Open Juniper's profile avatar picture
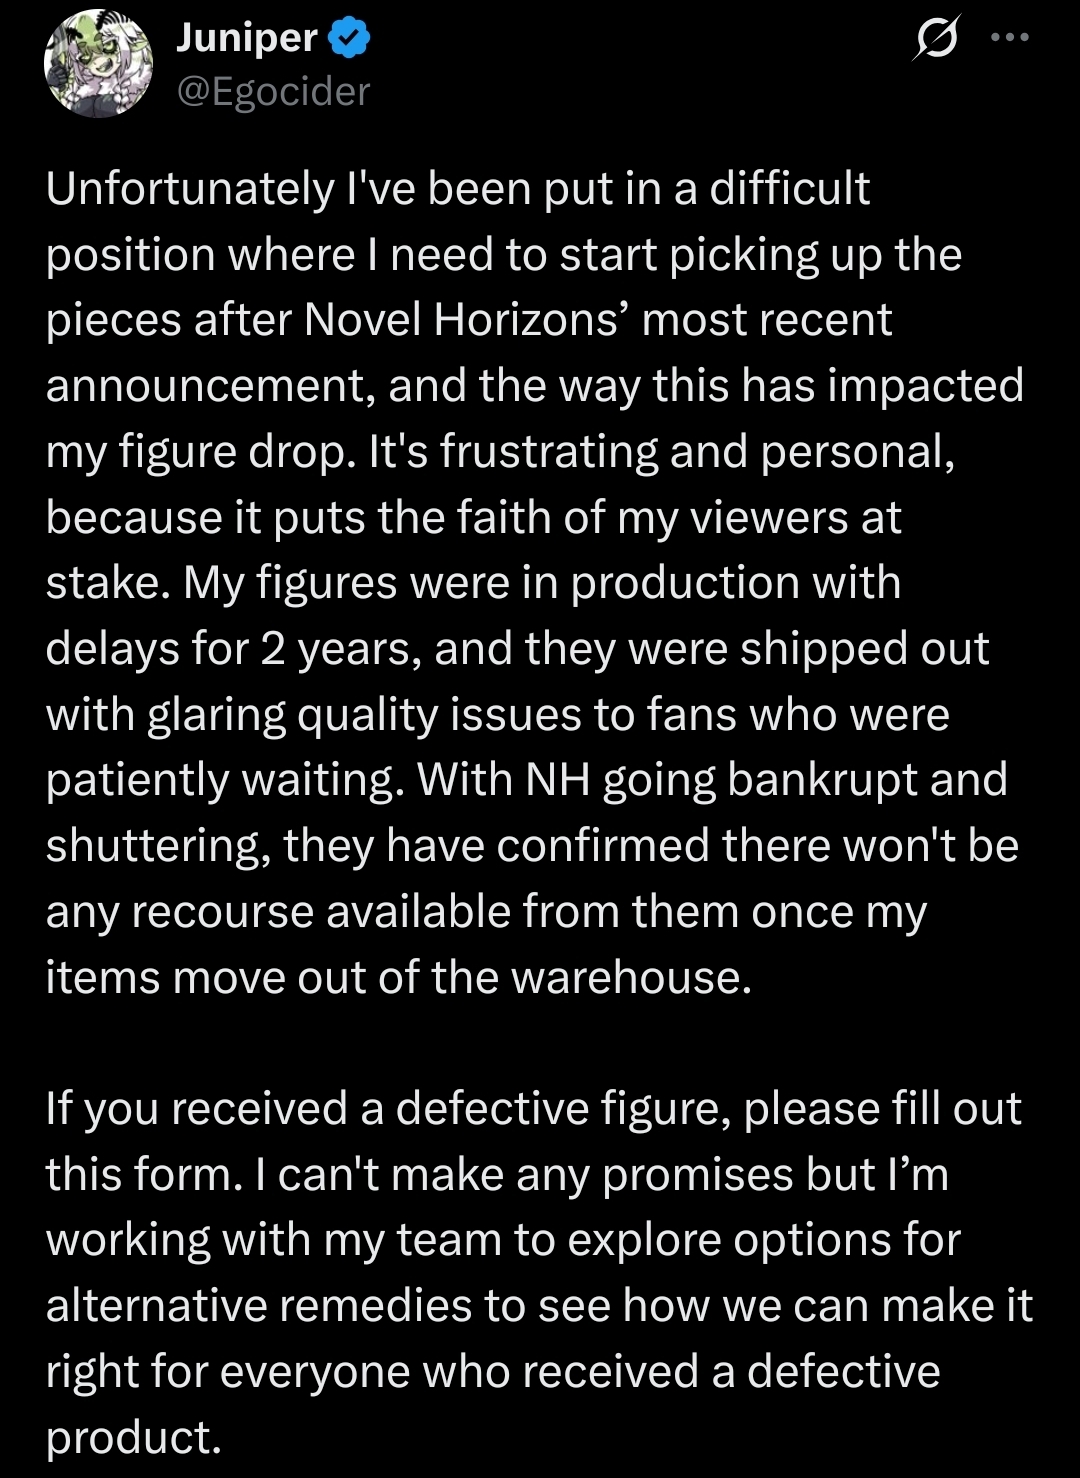 [98, 64]
